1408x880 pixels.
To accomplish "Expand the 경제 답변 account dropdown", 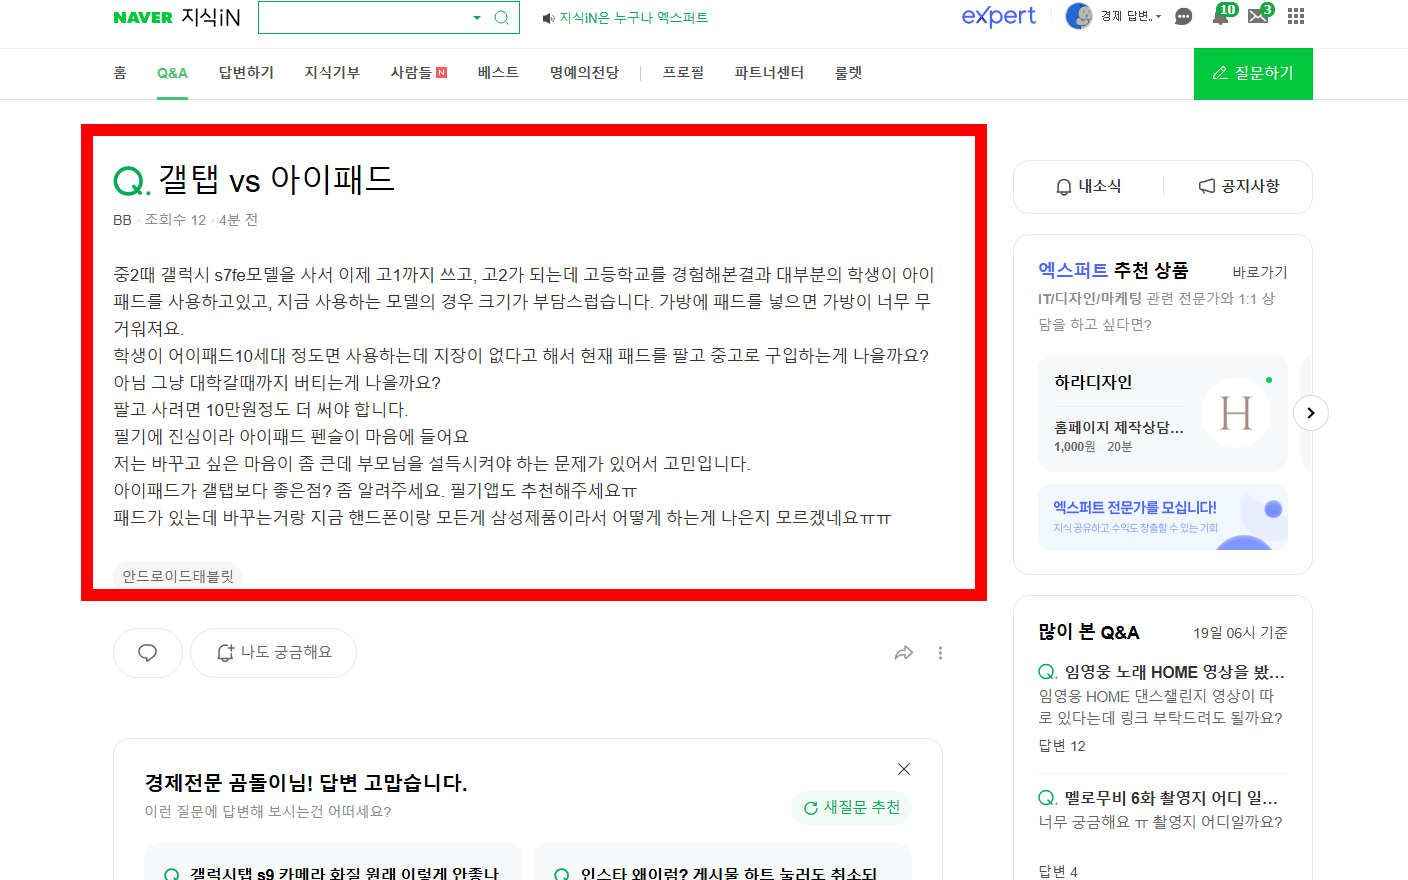I will pos(1131,16).
